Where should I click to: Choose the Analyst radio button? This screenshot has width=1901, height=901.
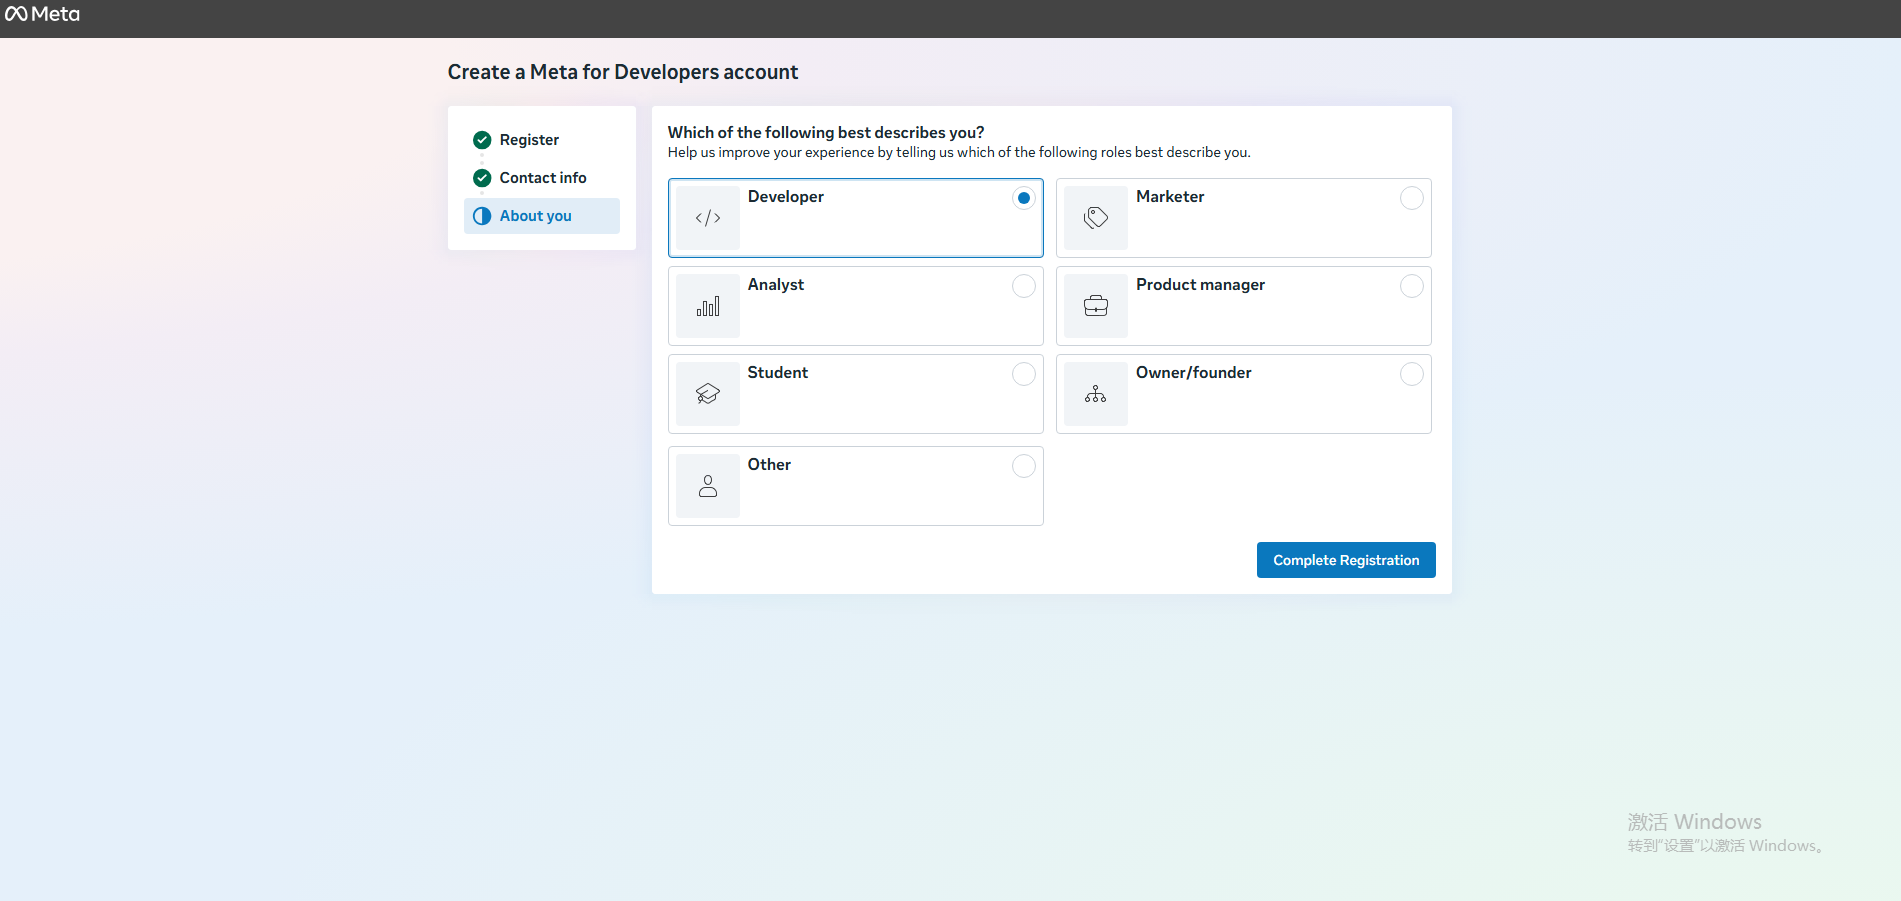click(1023, 286)
